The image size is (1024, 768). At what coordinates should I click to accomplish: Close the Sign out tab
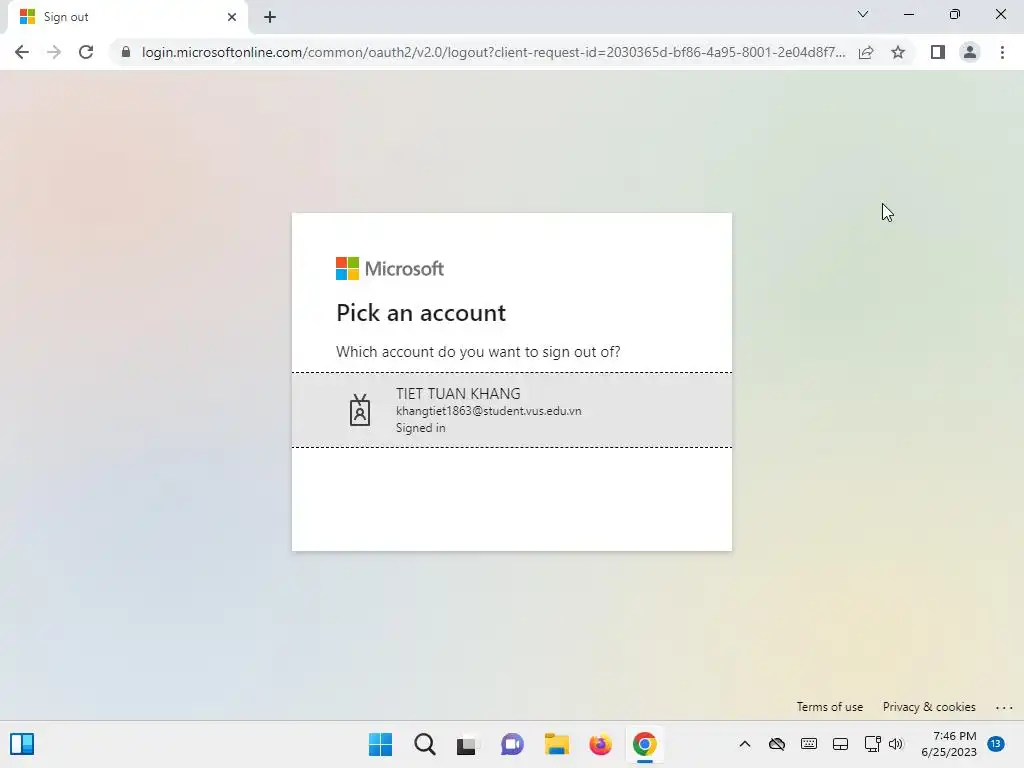tap(232, 17)
